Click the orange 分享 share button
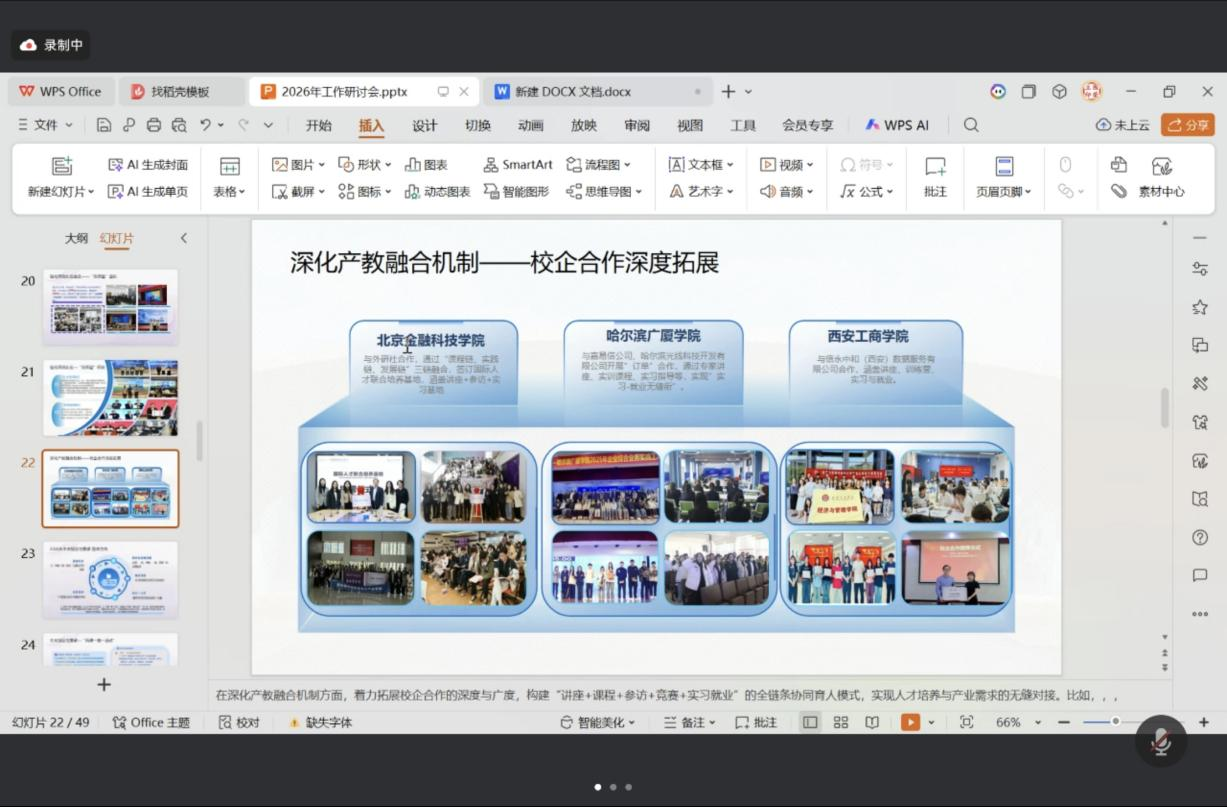 (x=1187, y=125)
